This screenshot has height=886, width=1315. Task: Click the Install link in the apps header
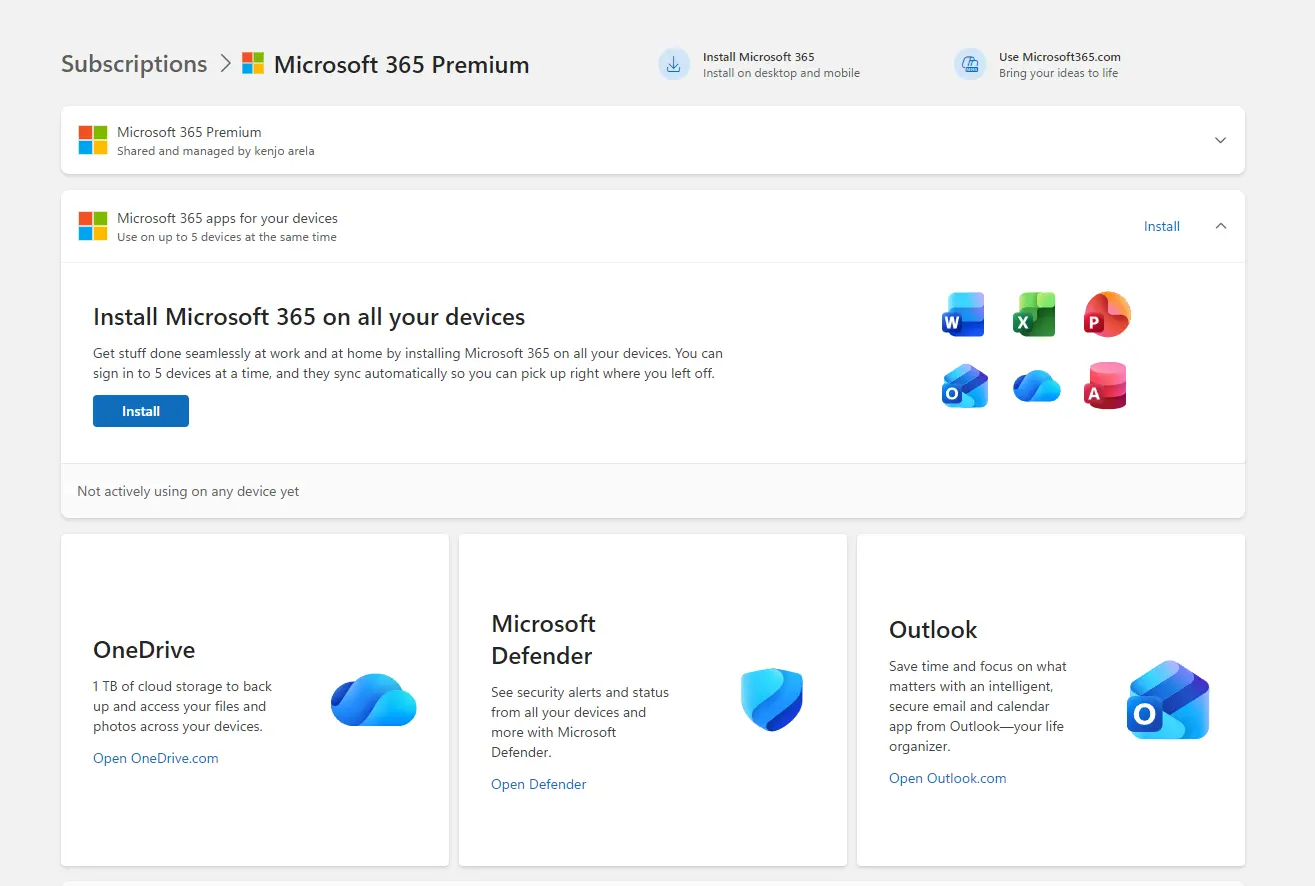[1162, 227]
